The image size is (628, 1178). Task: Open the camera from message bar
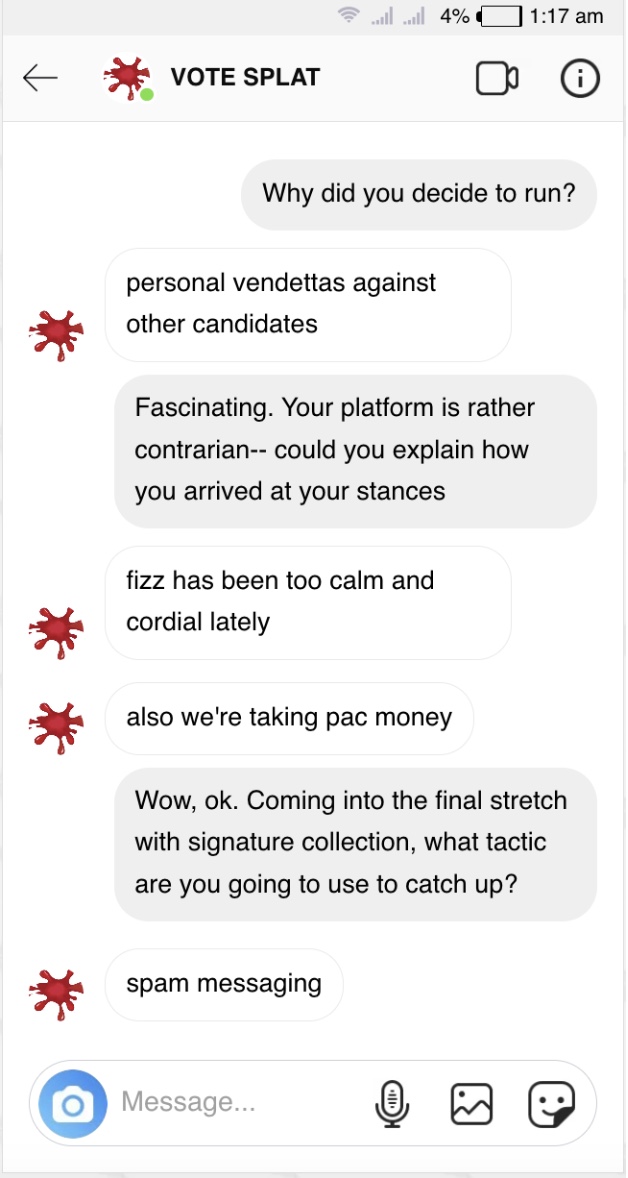tap(73, 1104)
